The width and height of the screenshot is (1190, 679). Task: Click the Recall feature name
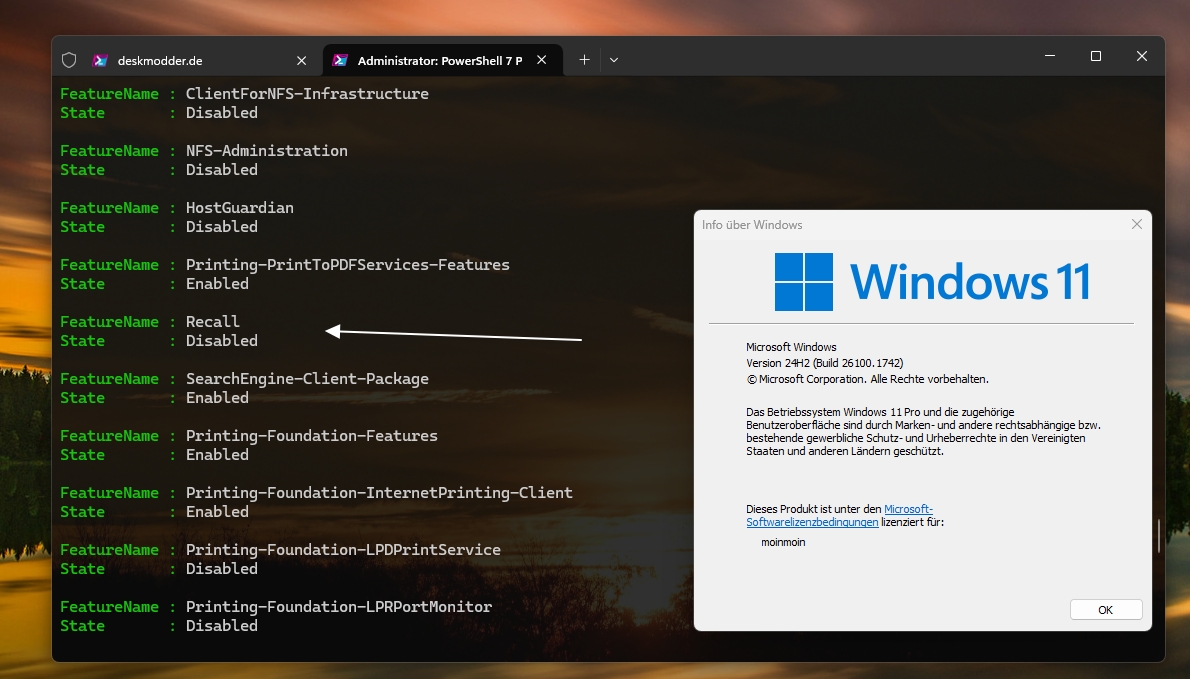212,321
